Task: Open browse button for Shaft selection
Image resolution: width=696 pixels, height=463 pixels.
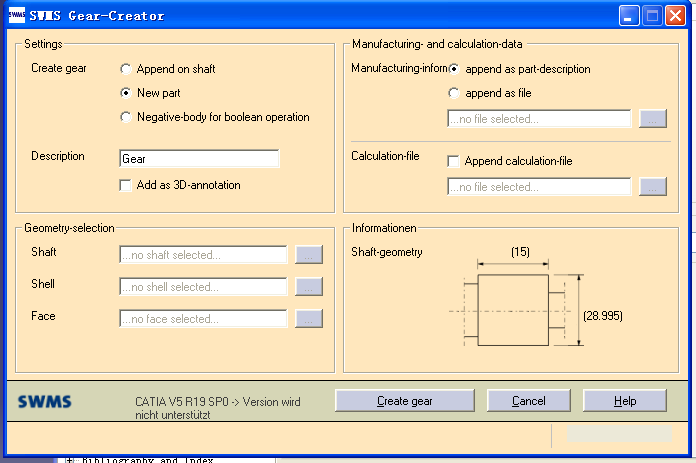Action: click(309, 254)
